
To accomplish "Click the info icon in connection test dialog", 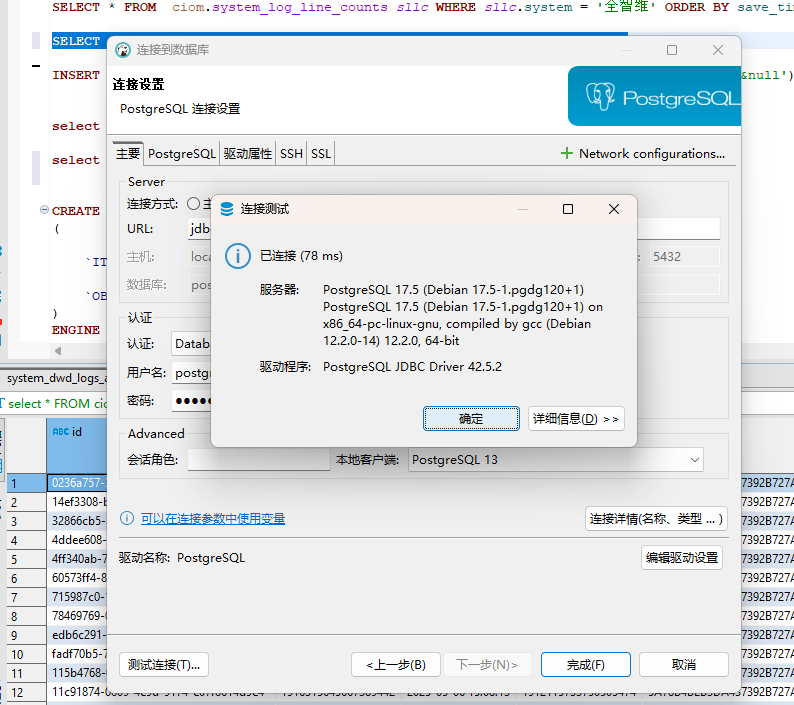I will [x=237, y=256].
